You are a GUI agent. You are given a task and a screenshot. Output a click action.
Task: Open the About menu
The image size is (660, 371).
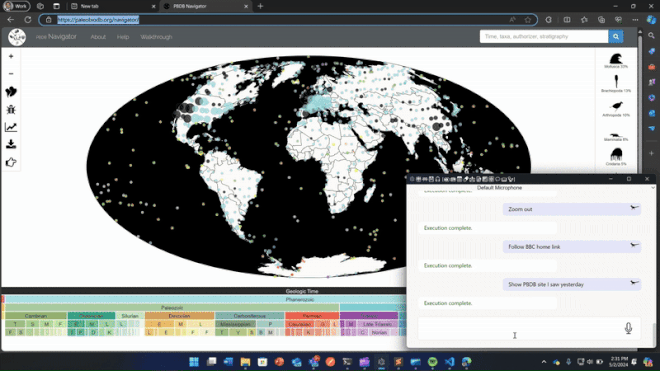98,37
